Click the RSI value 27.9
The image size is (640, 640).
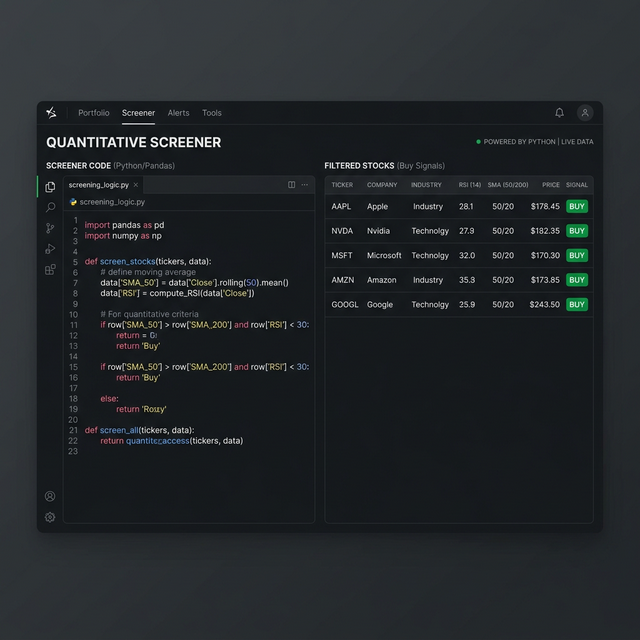[467, 231]
